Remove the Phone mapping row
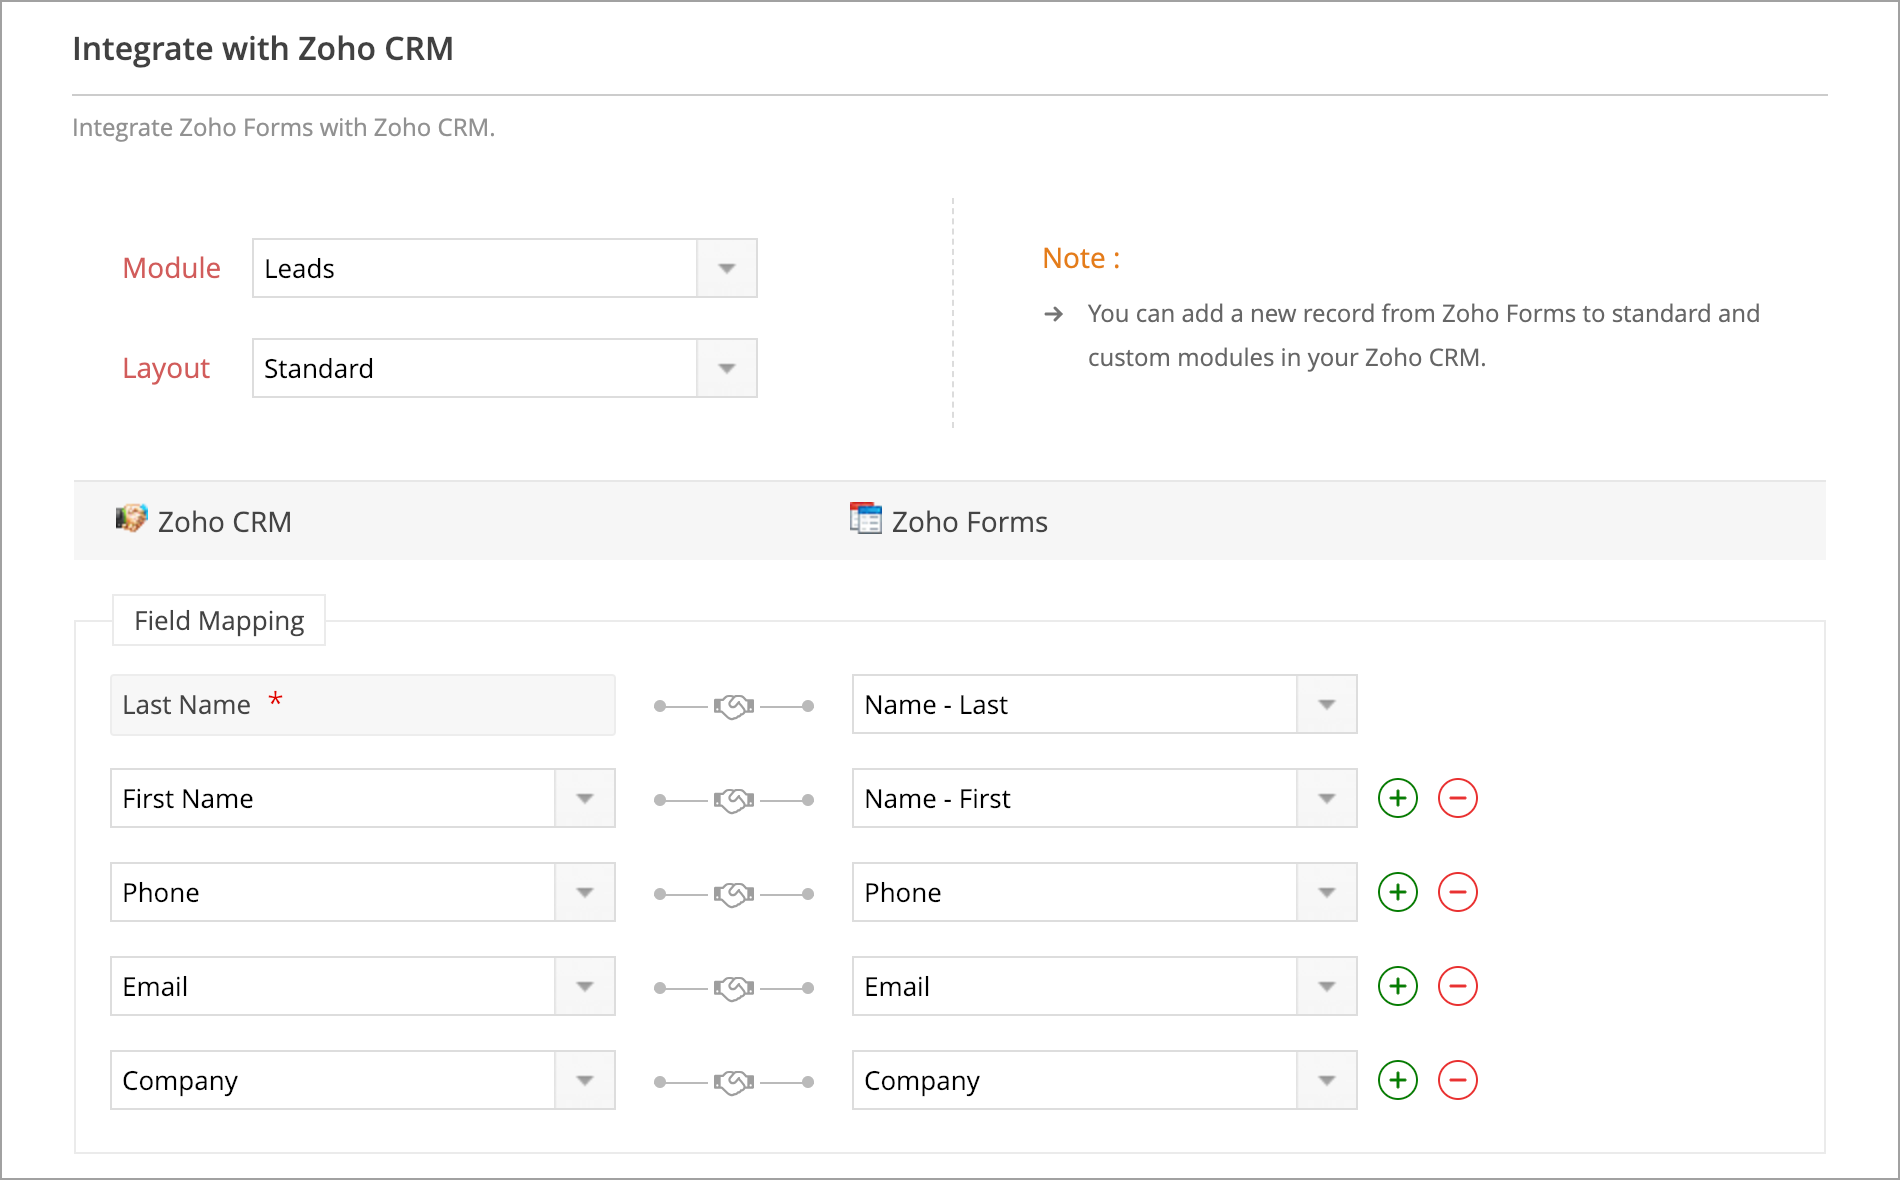1900x1180 pixels. [1458, 892]
